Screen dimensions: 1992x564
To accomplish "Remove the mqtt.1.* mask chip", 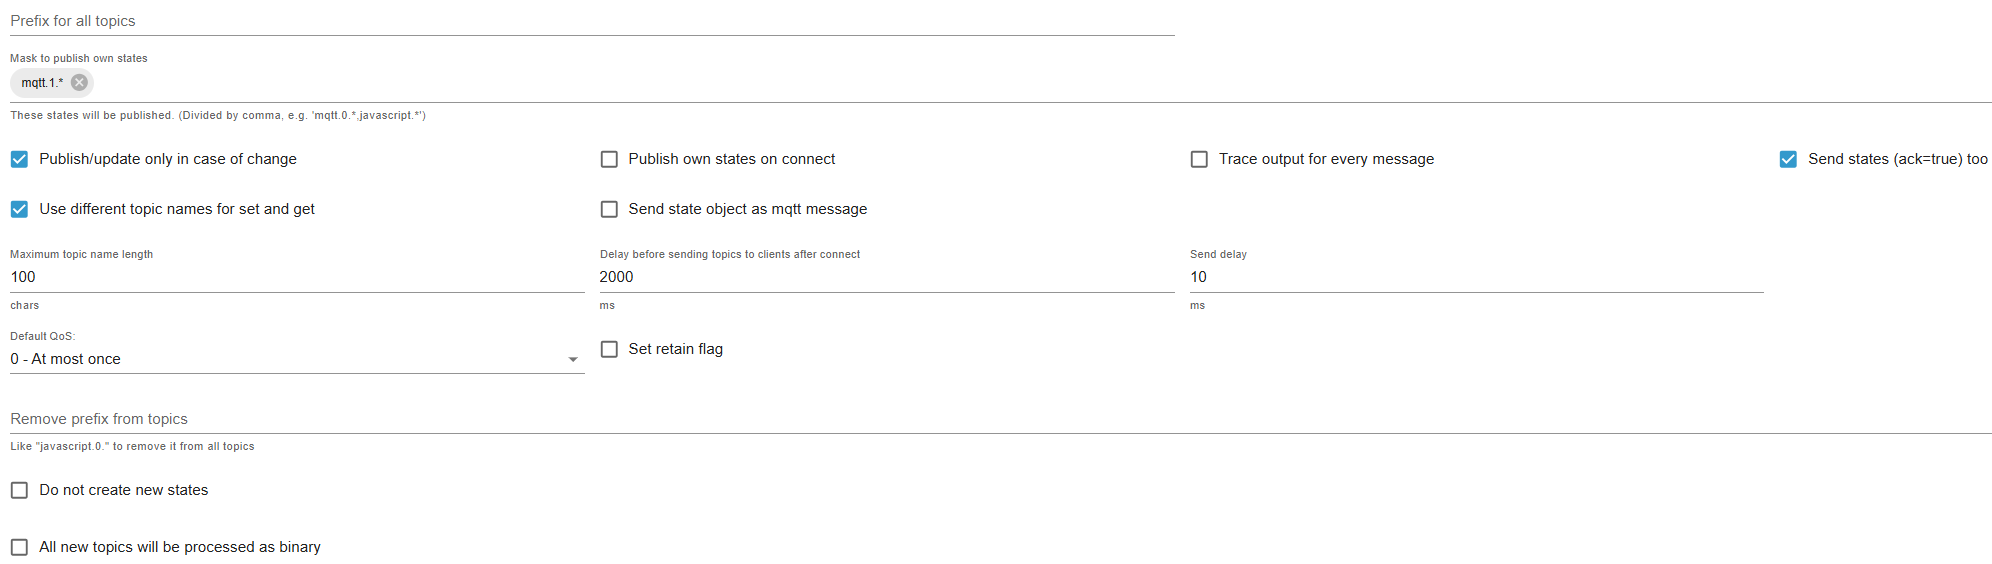I will click(x=79, y=83).
